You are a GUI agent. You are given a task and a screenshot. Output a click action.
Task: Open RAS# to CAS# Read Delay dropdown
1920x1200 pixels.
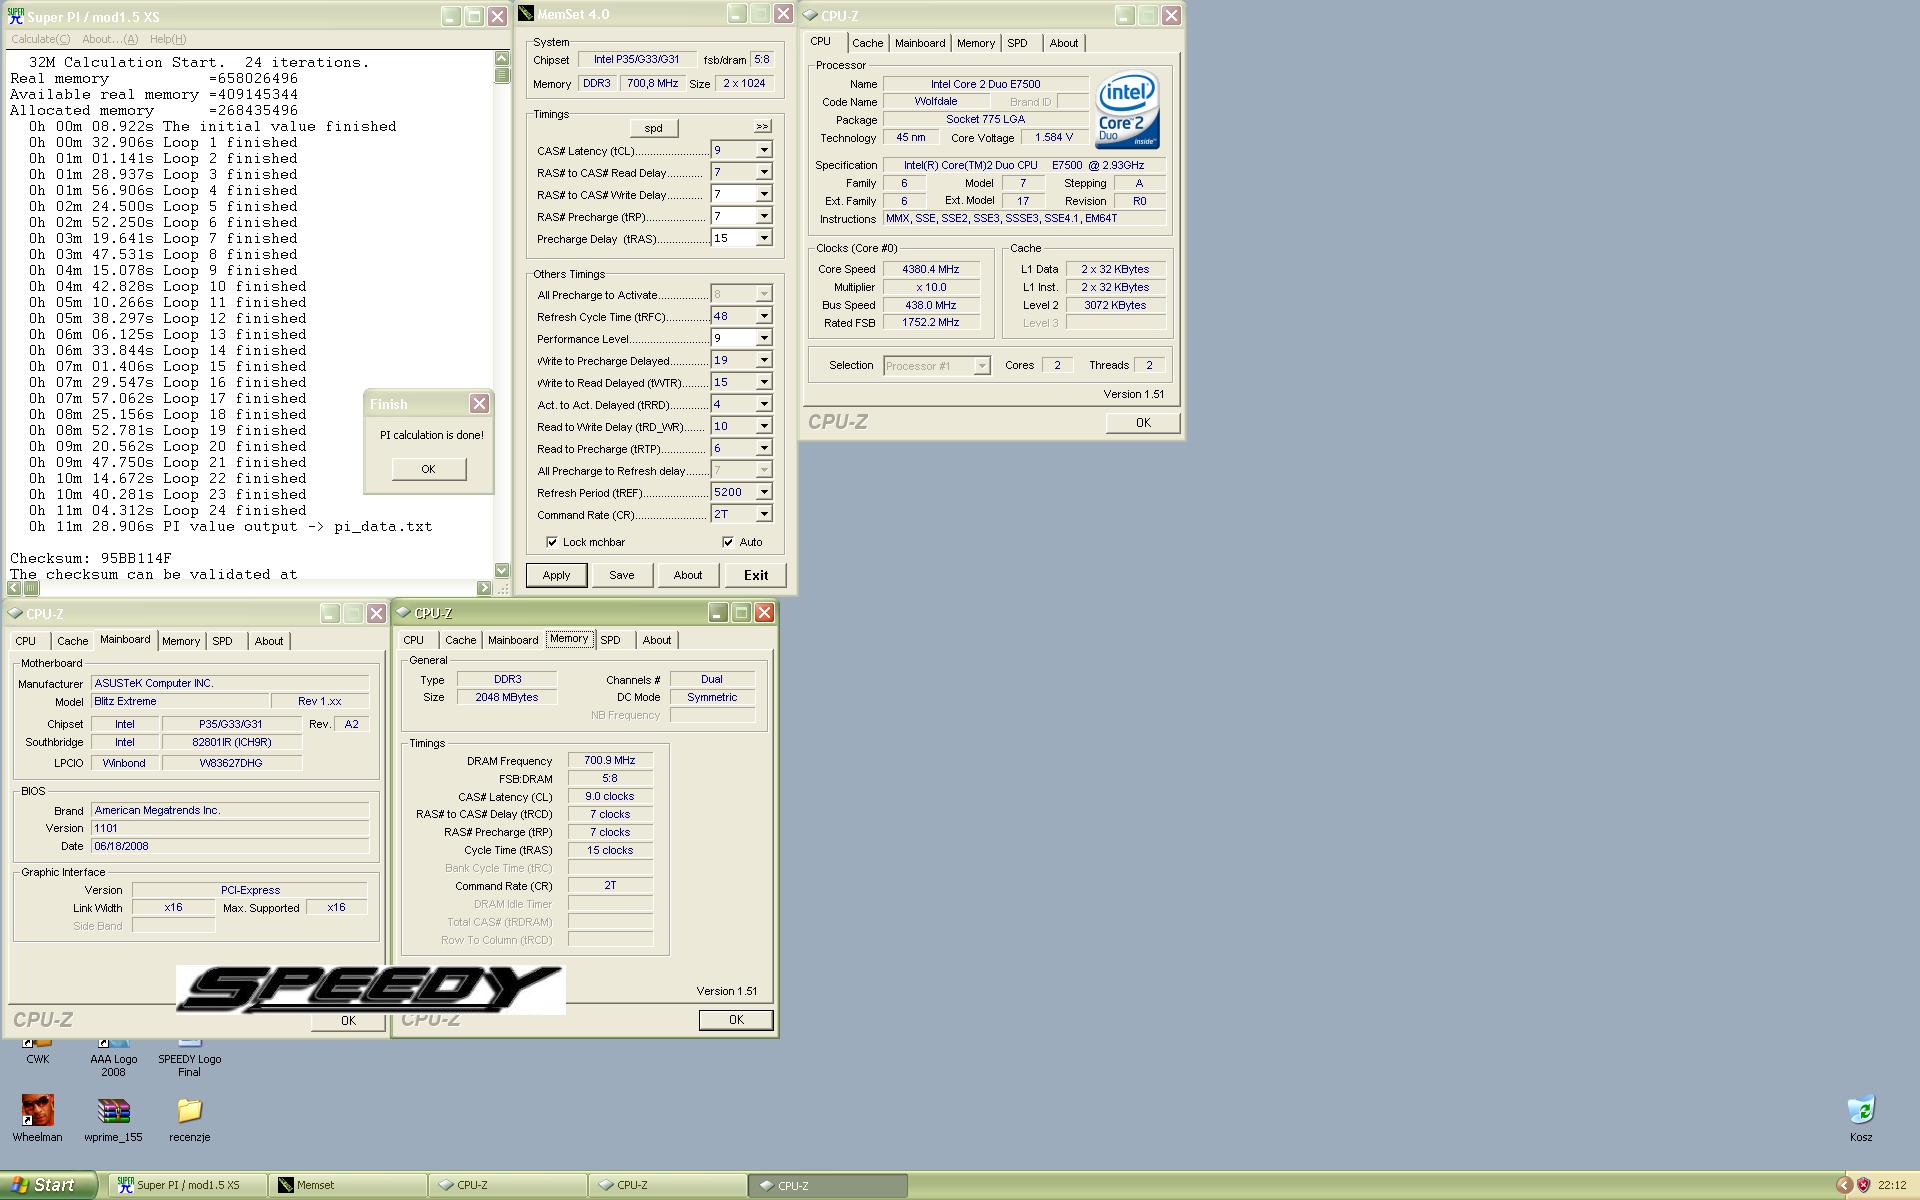pyautogui.click(x=764, y=172)
